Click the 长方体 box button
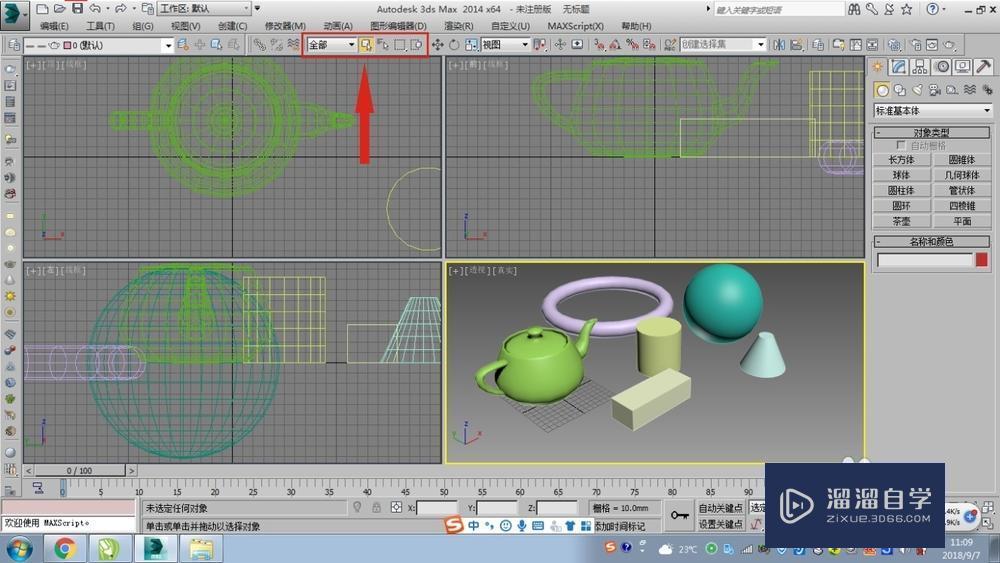Viewport: 1000px width, 563px height. pos(901,160)
